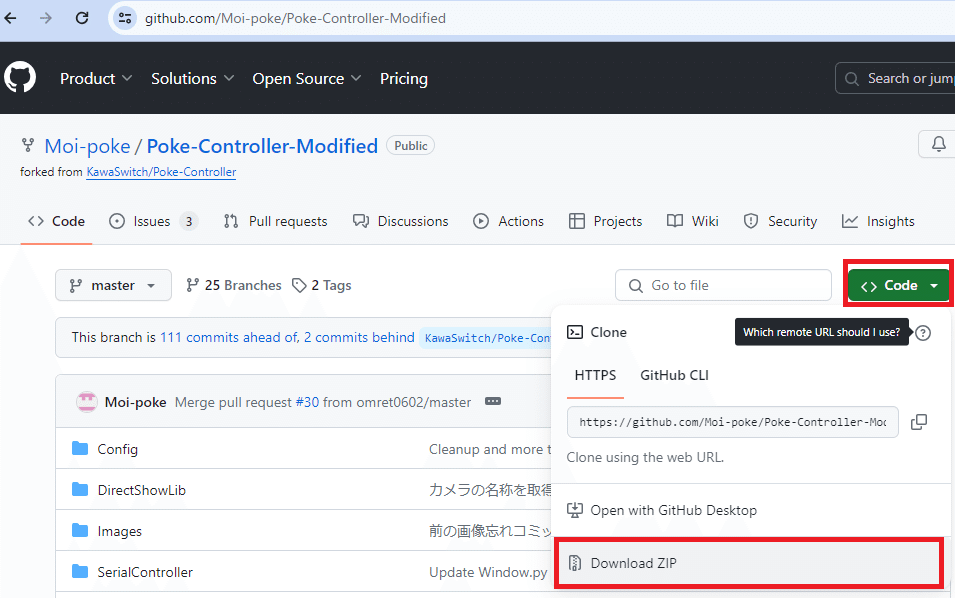Image resolution: width=955 pixels, height=598 pixels.
Task: Switch to GitHub CLI clone tab
Action: click(674, 375)
